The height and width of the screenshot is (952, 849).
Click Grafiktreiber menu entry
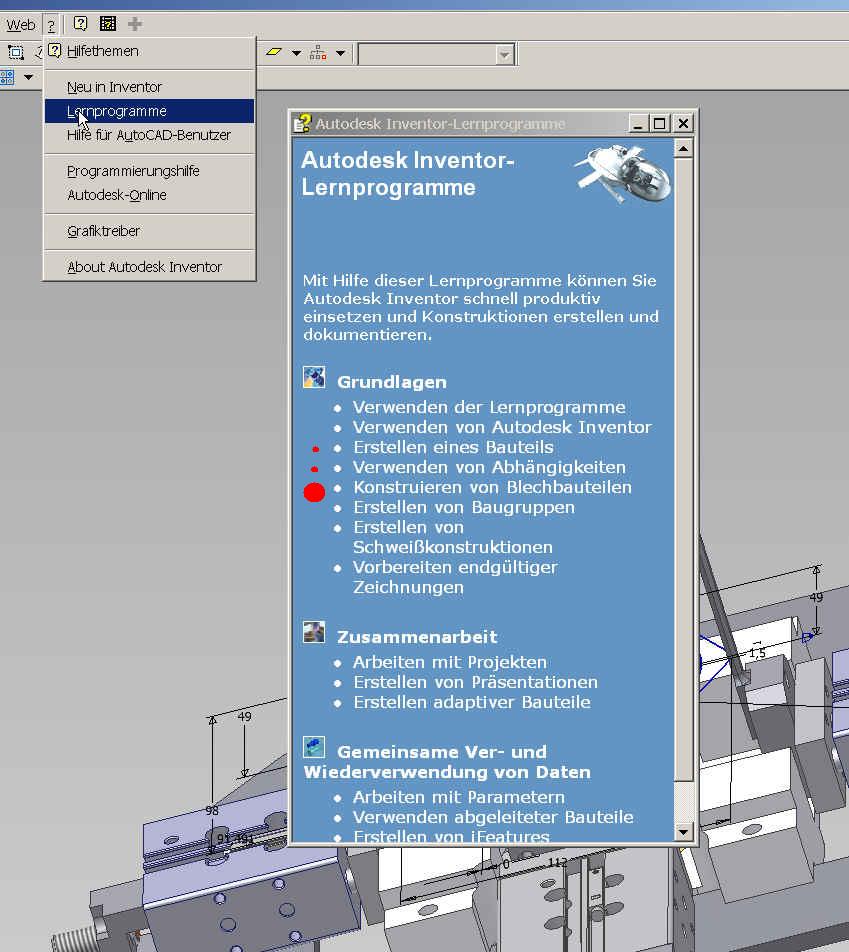[149, 231]
